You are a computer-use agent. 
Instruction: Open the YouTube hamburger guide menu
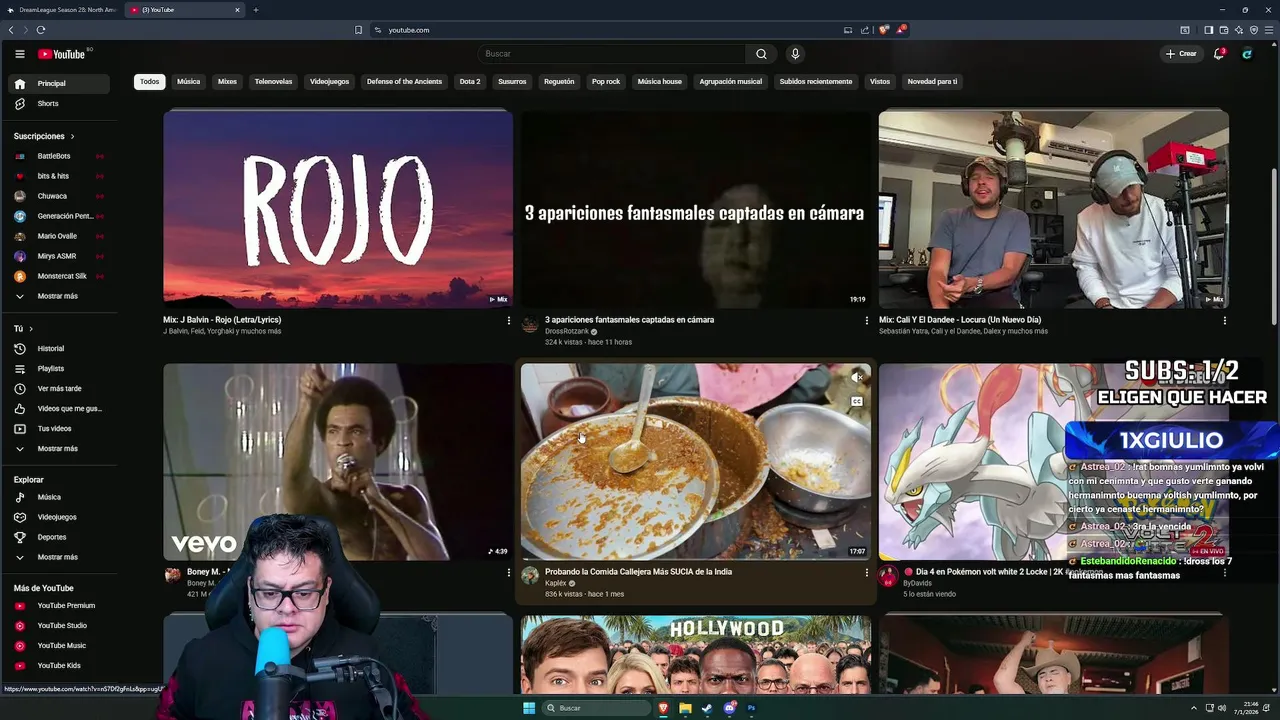click(x=19, y=54)
